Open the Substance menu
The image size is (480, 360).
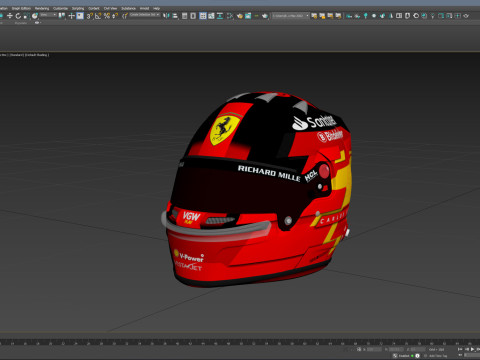128,8
